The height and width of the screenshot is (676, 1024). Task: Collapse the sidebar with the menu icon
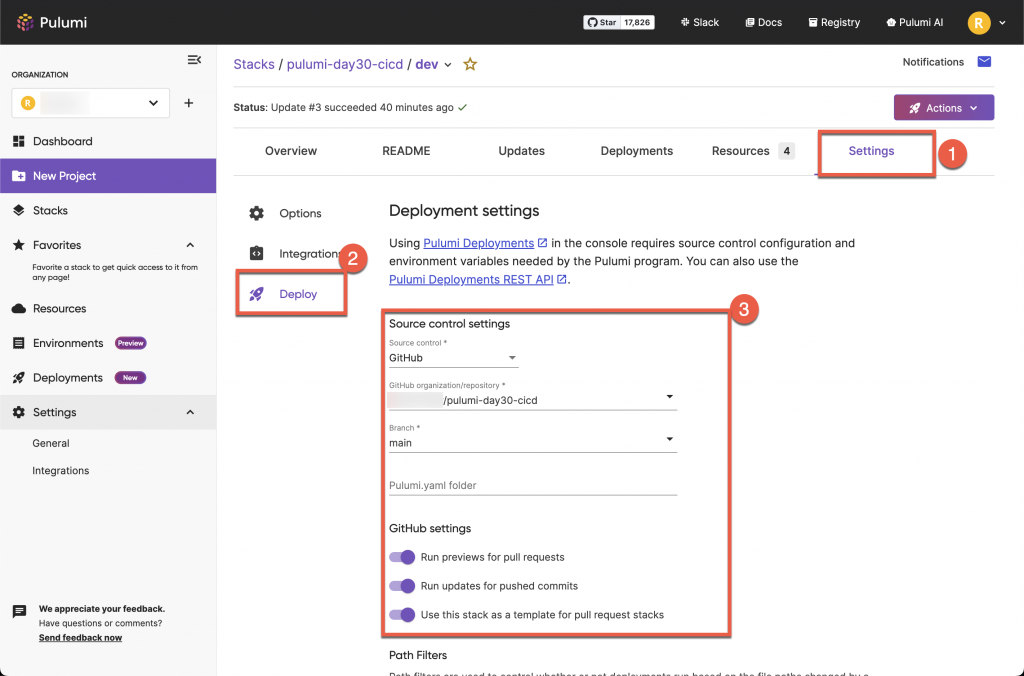194,60
